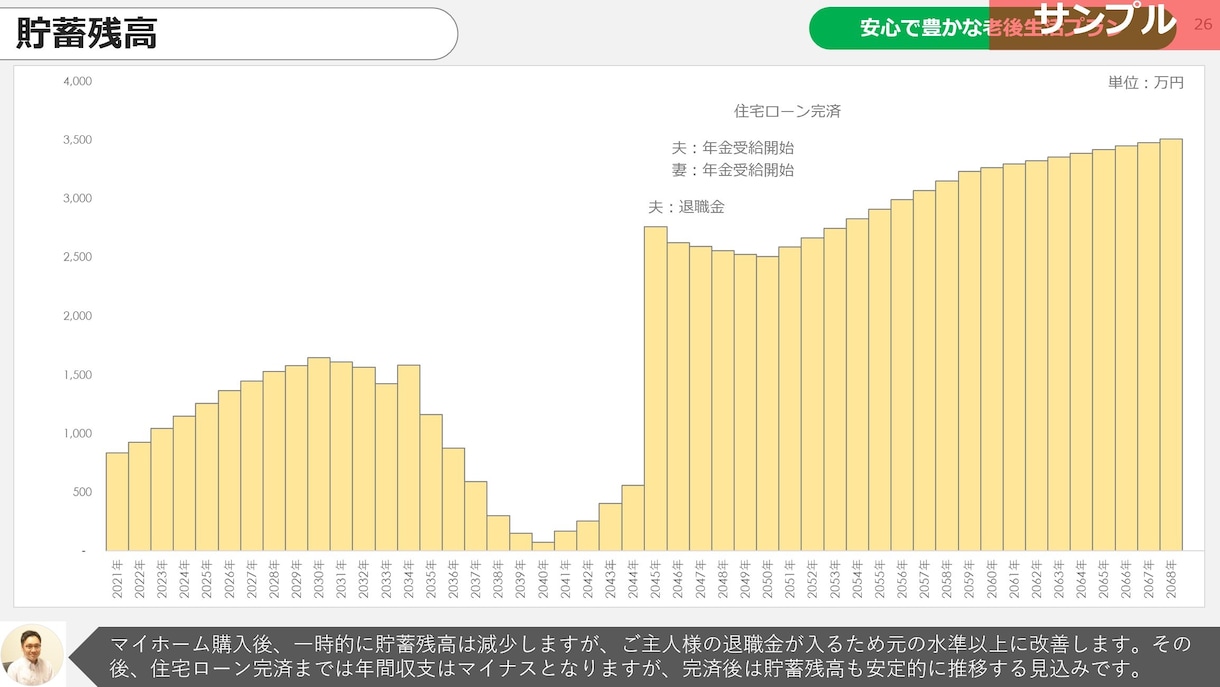1220x687 pixels.
Task: Click the 500 y-axis label
Action: point(82,492)
